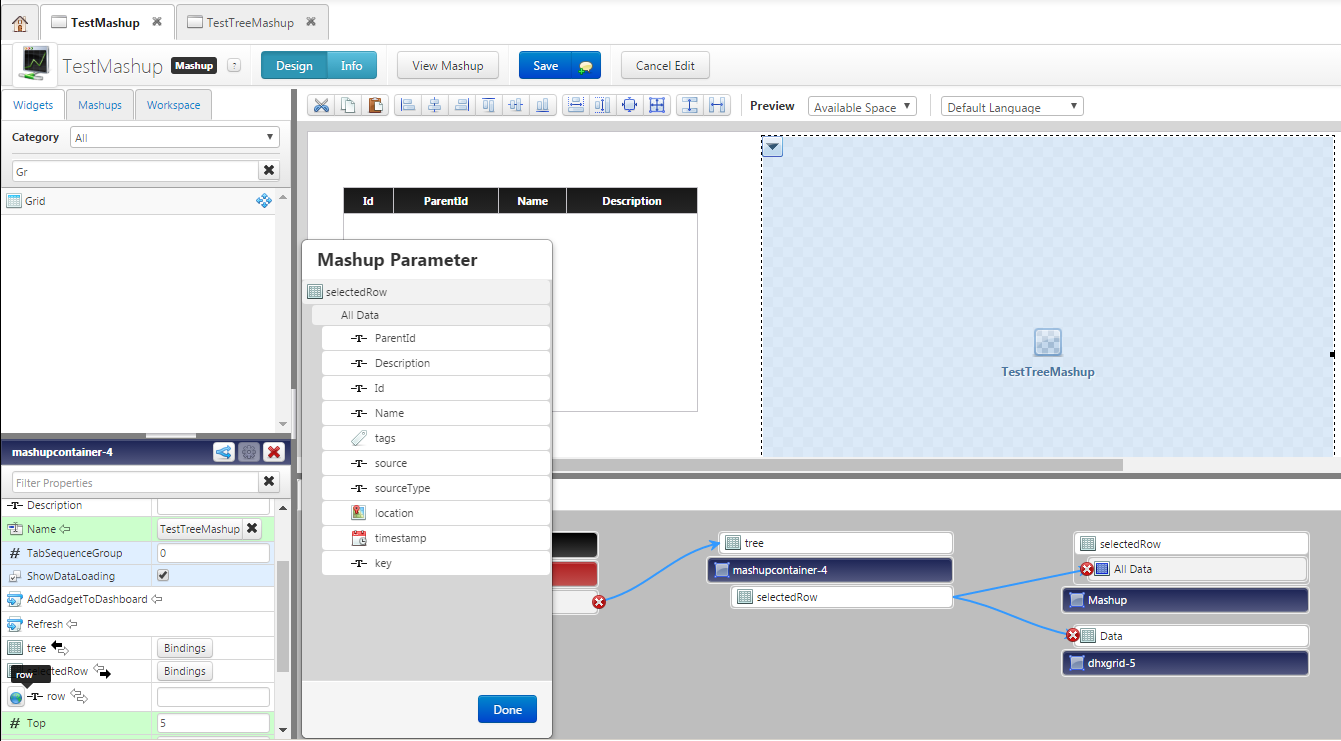1341x741 pixels.
Task: Click the share icon in the mashupcontainer-4 header
Action: (224, 452)
